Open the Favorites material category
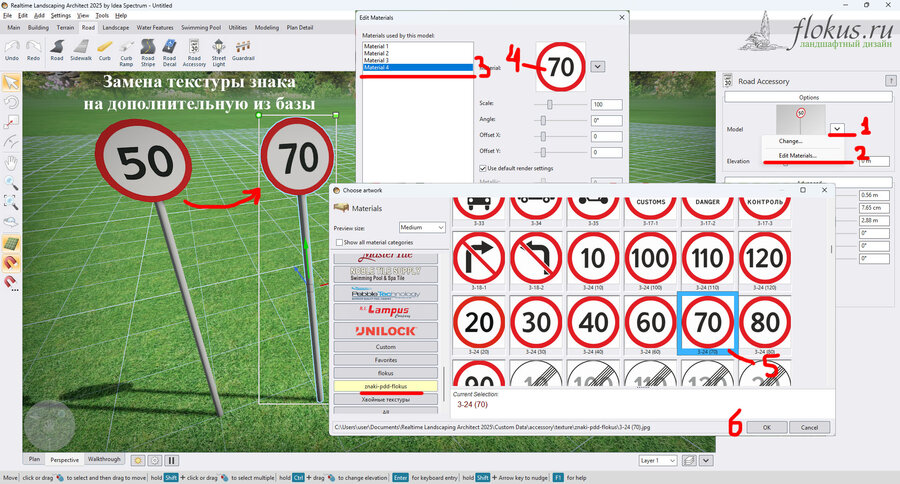 pos(385,360)
